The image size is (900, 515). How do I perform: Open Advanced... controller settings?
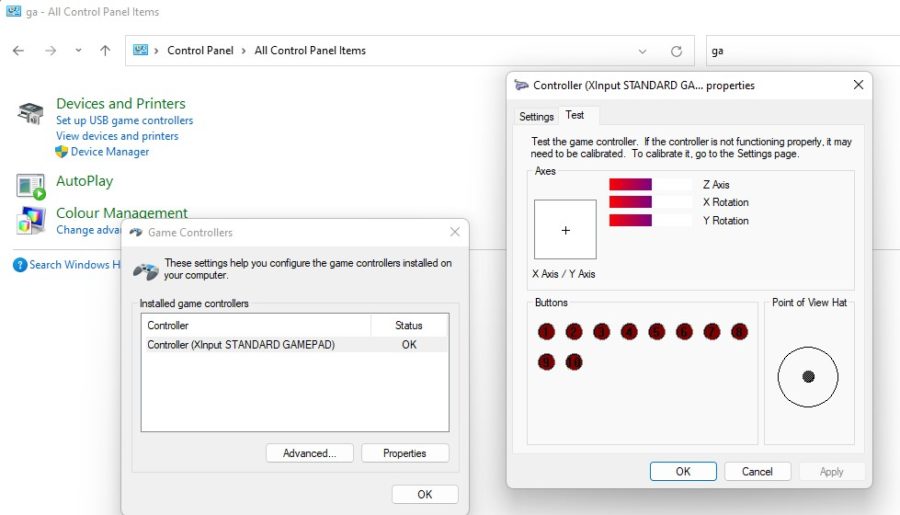(309, 453)
